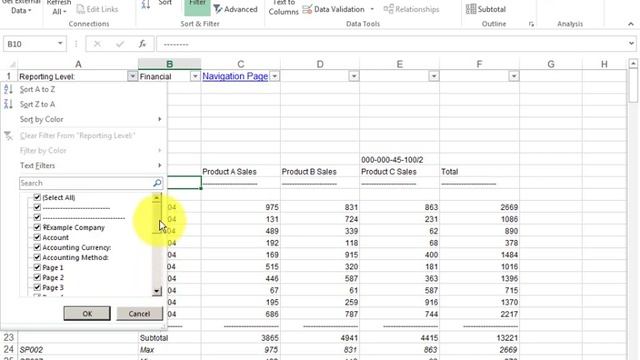Uncheck the first dashed-line entry checkbox

click(37, 207)
